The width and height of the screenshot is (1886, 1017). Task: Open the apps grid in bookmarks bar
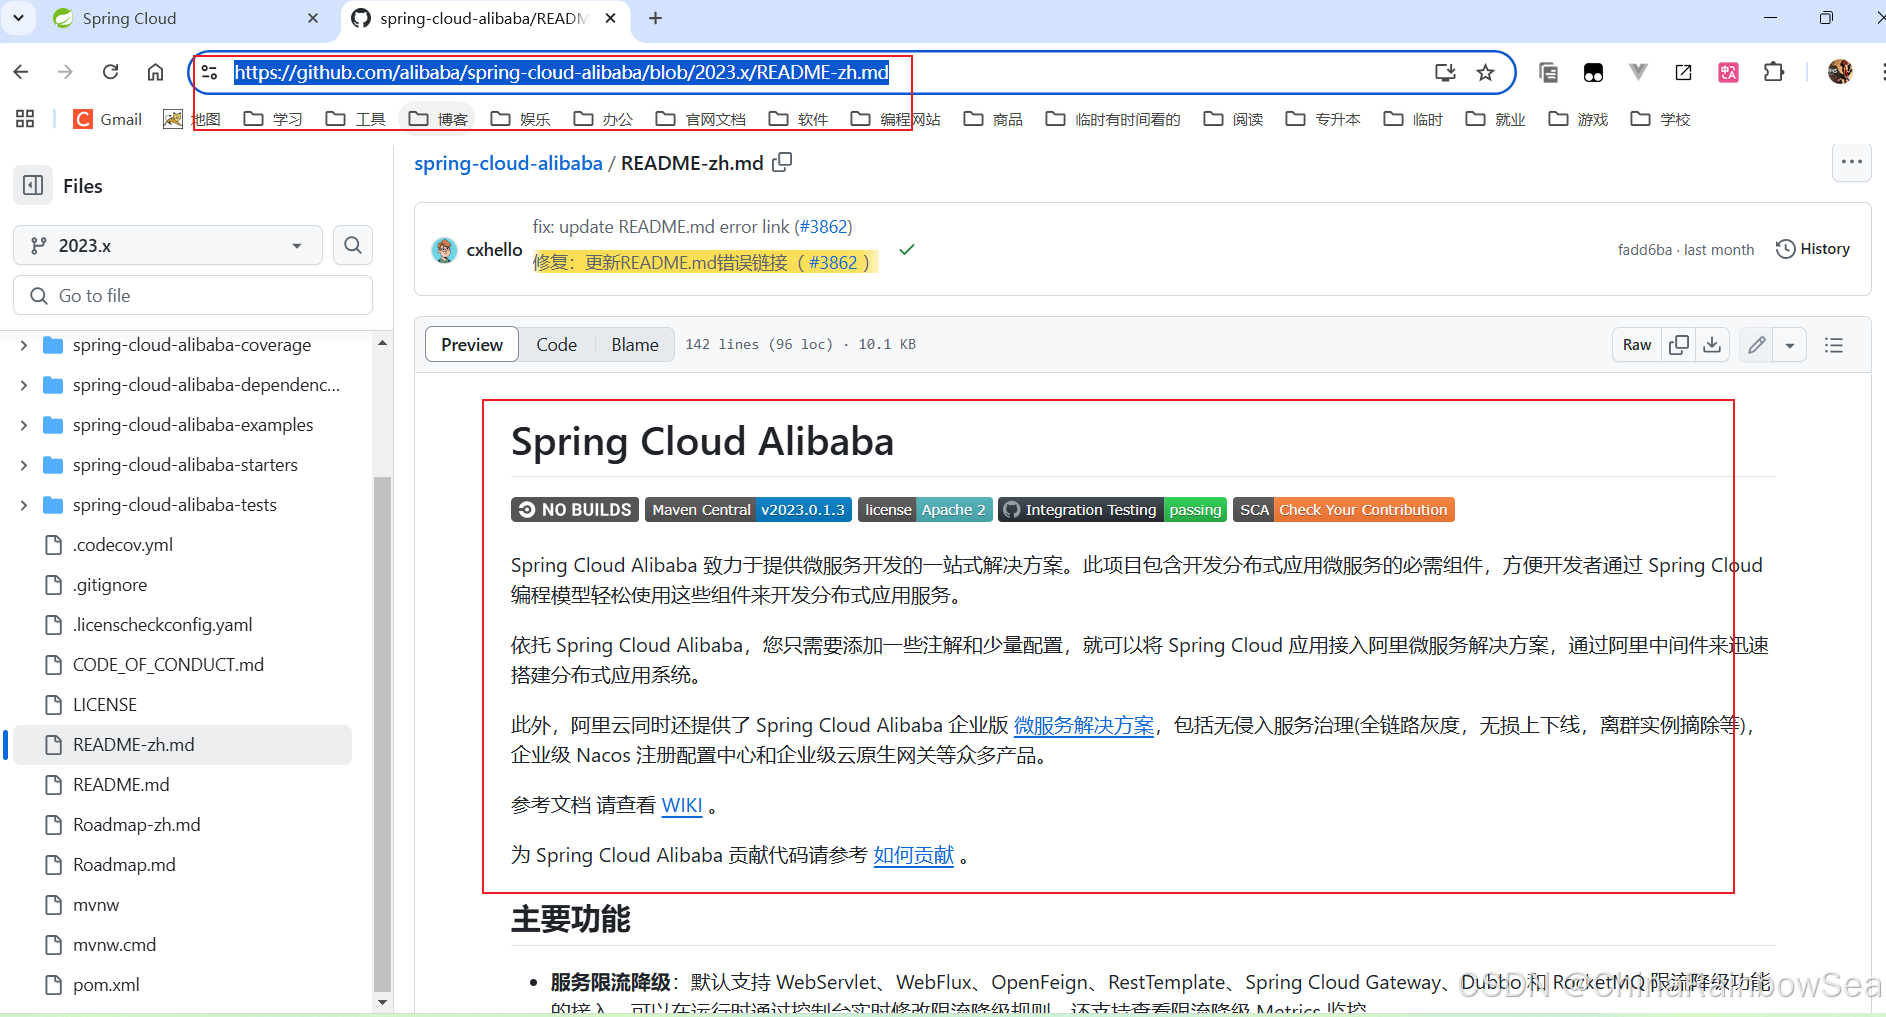click(25, 119)
